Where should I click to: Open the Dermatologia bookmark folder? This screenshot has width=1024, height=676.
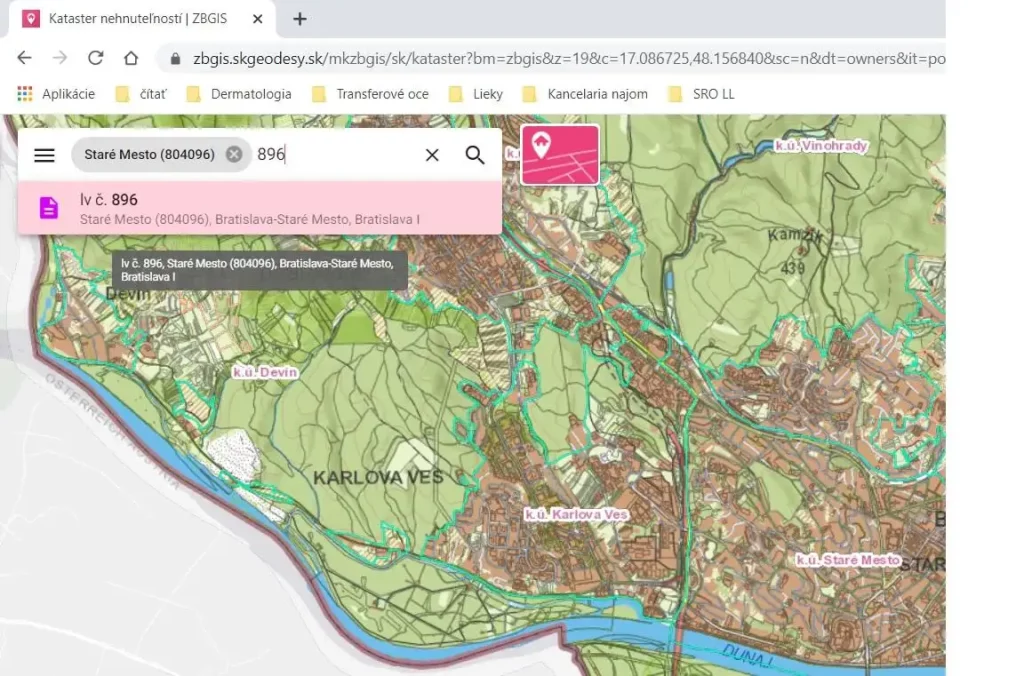239,94
